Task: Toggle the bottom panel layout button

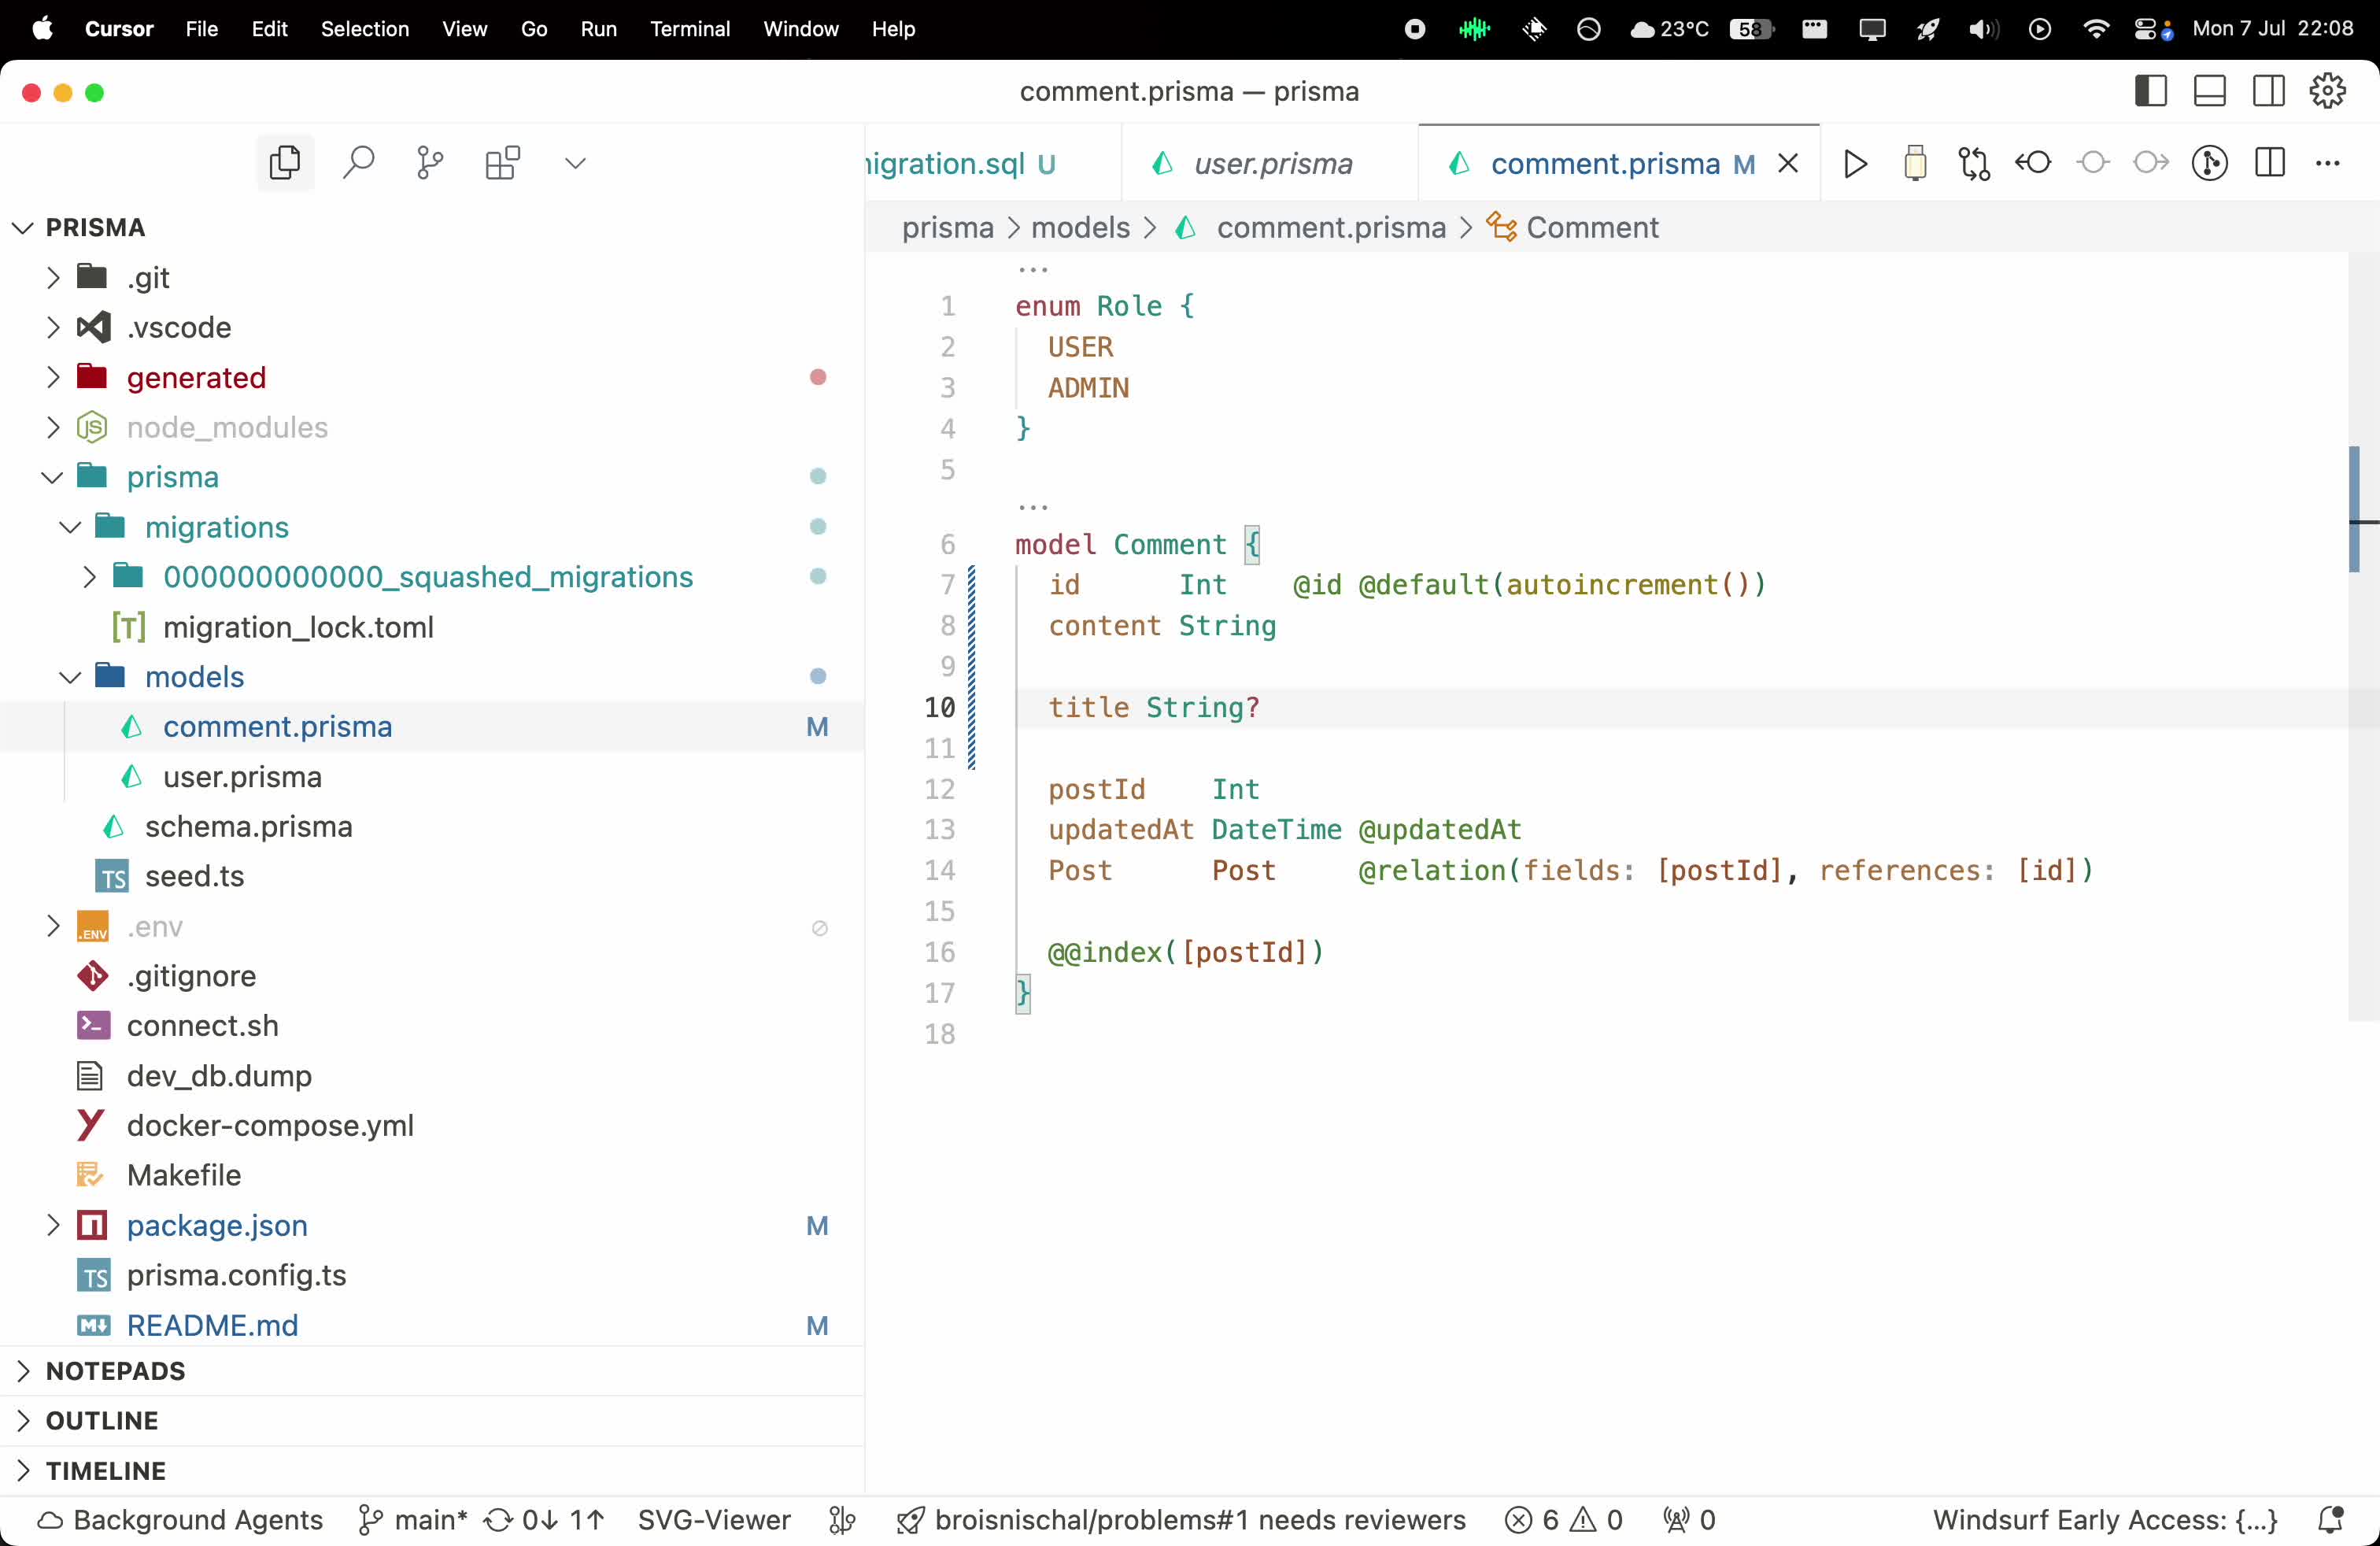Action: pos(2209,91)
